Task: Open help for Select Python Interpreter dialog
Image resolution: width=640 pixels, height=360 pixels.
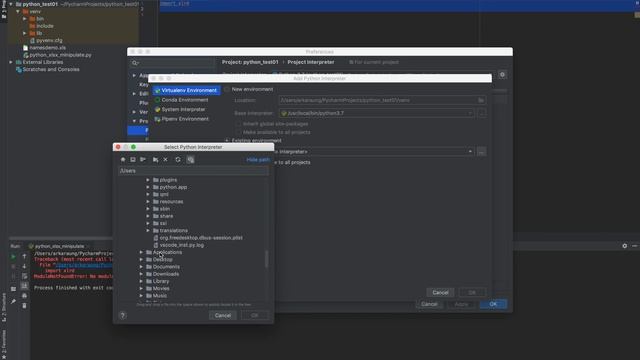Action: click(x=123, y=315)
